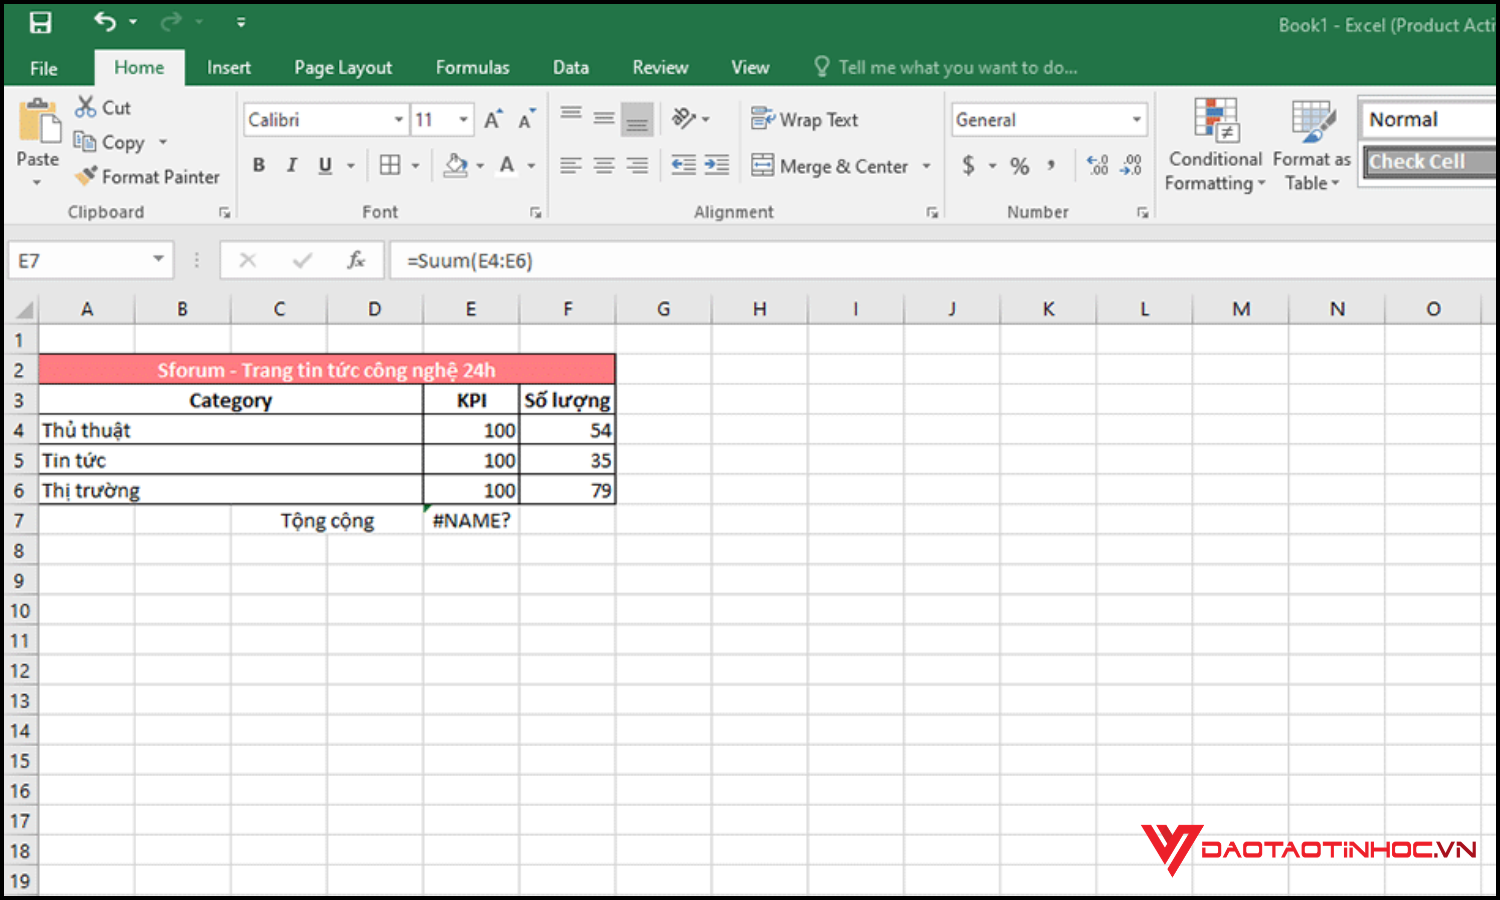Apply italic formatting
This screenshot has height=900, width=1500.
click(291, 164)
